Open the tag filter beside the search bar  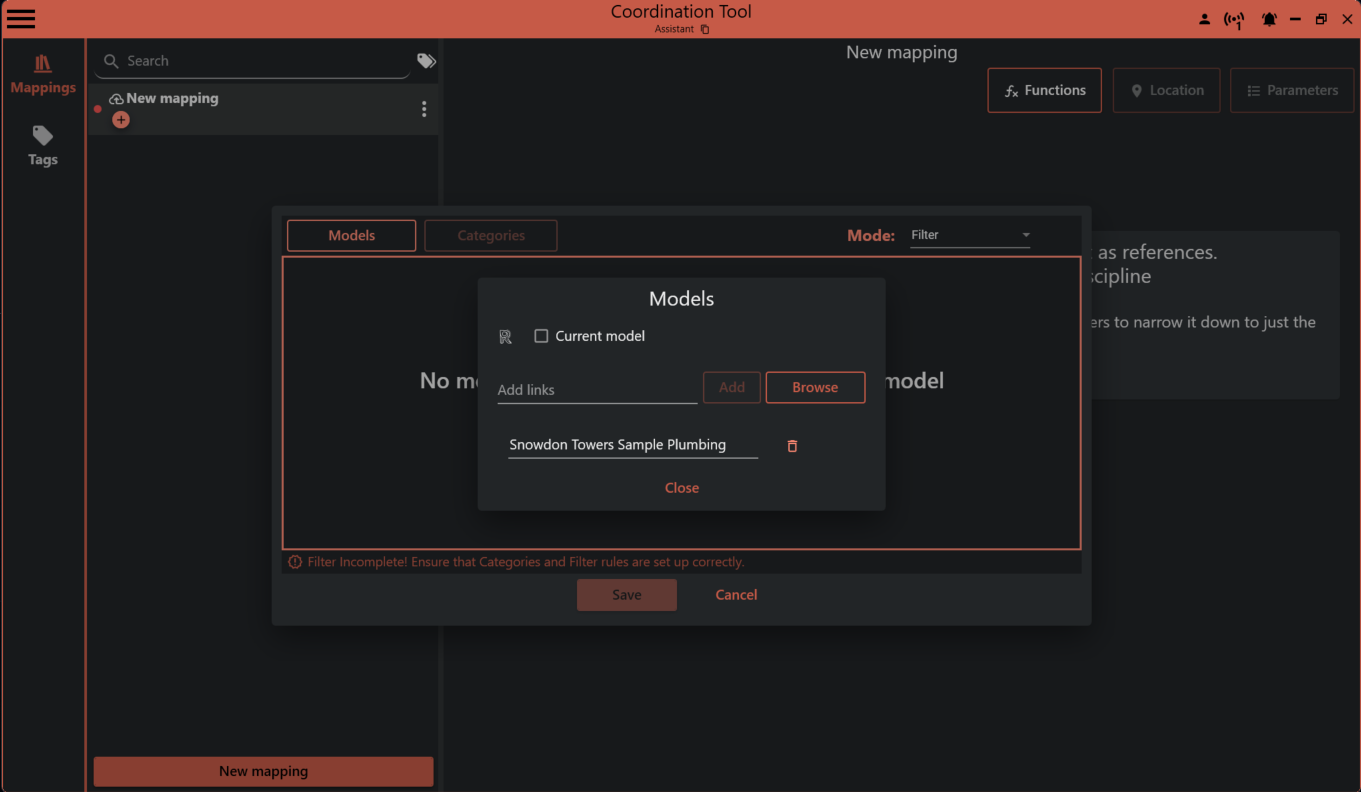426,60
